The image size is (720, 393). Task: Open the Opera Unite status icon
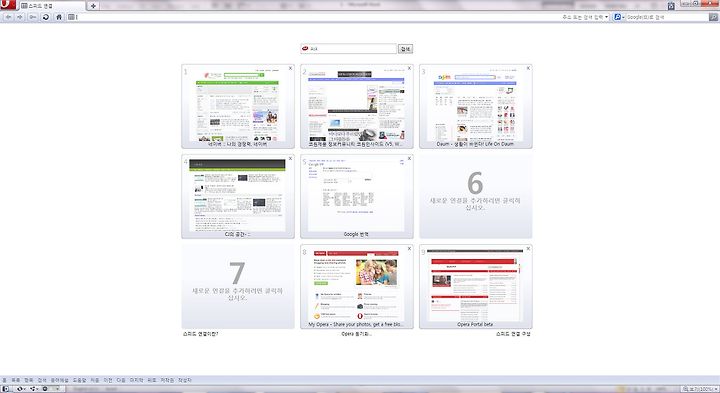point(34,389)
